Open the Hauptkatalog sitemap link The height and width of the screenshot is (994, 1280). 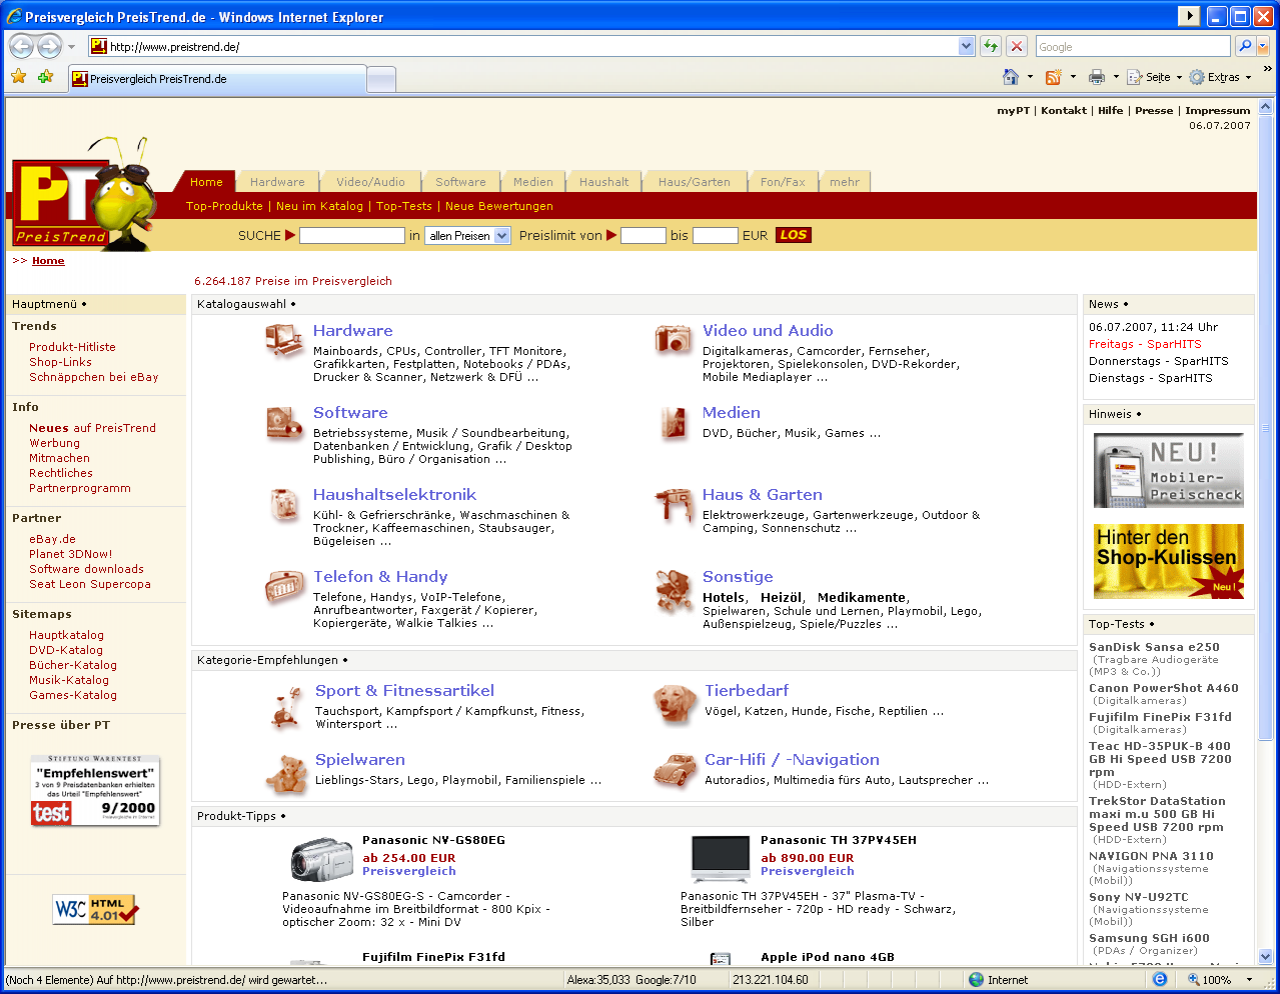point(66,635)
